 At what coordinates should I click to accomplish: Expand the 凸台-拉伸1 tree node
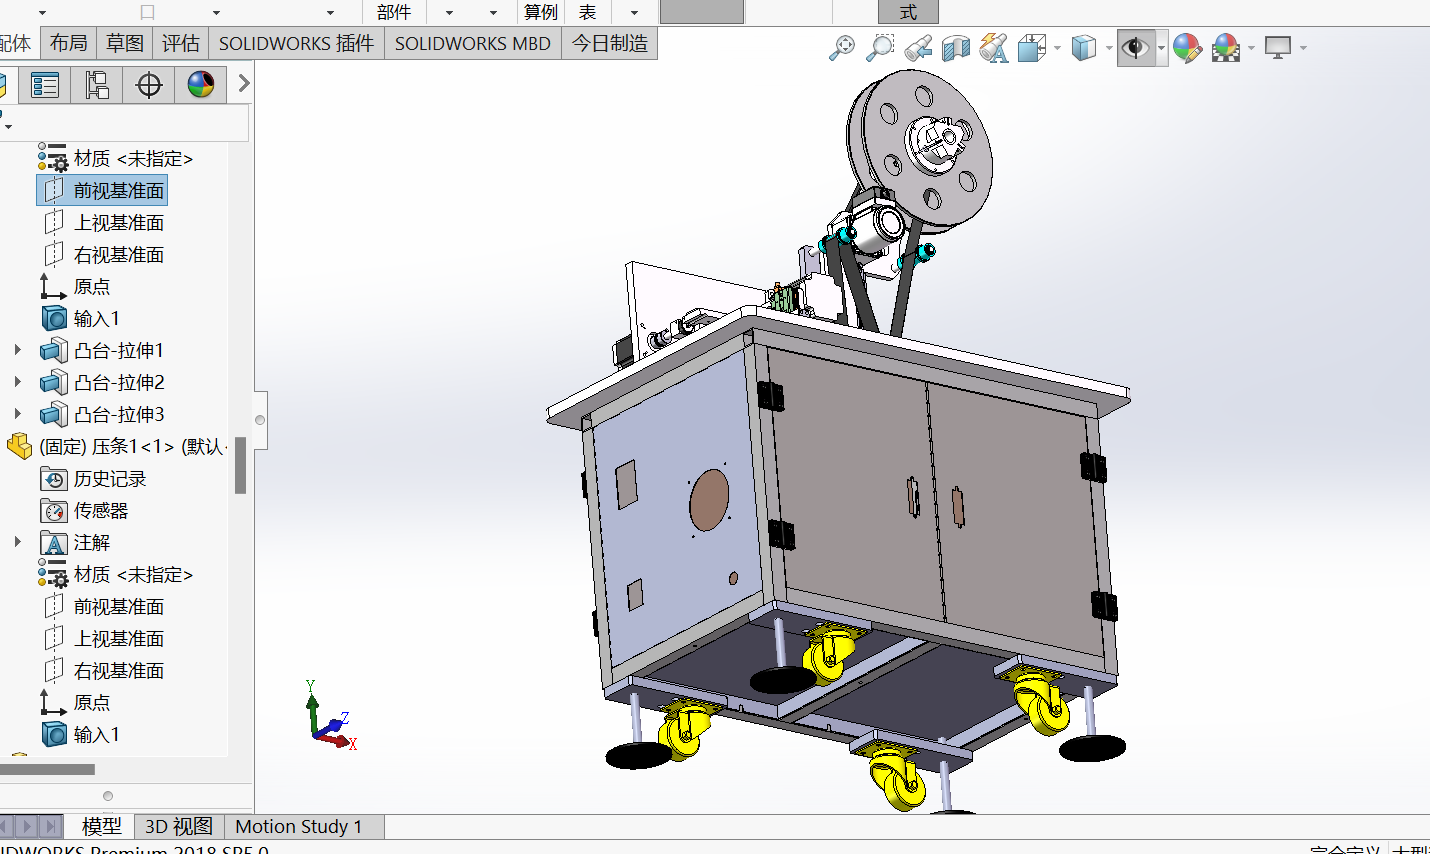(17, 350)
